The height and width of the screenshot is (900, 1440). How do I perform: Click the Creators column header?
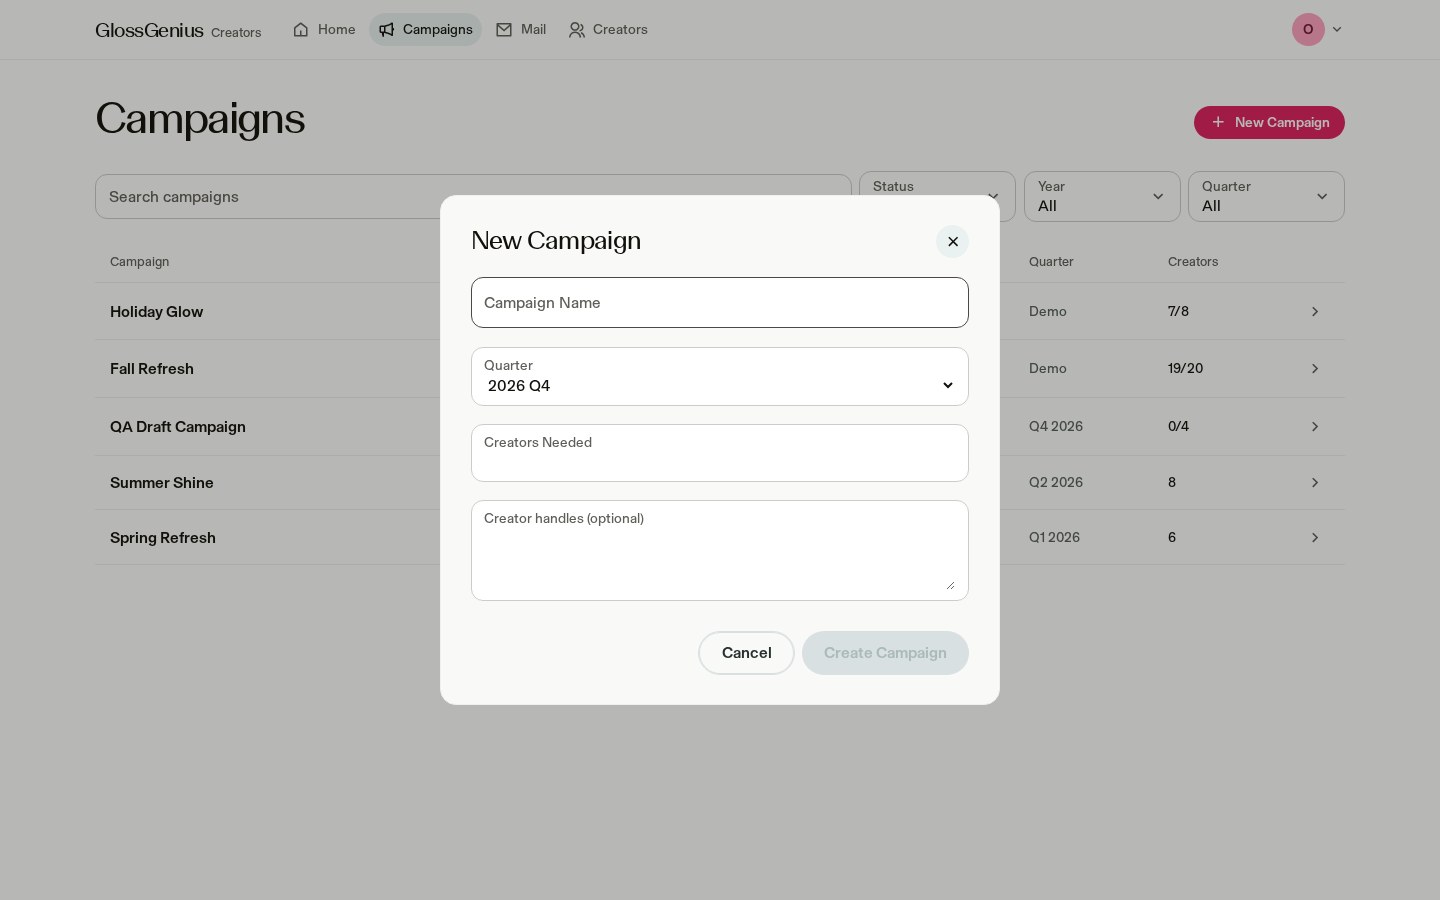tap(1193, 262)
